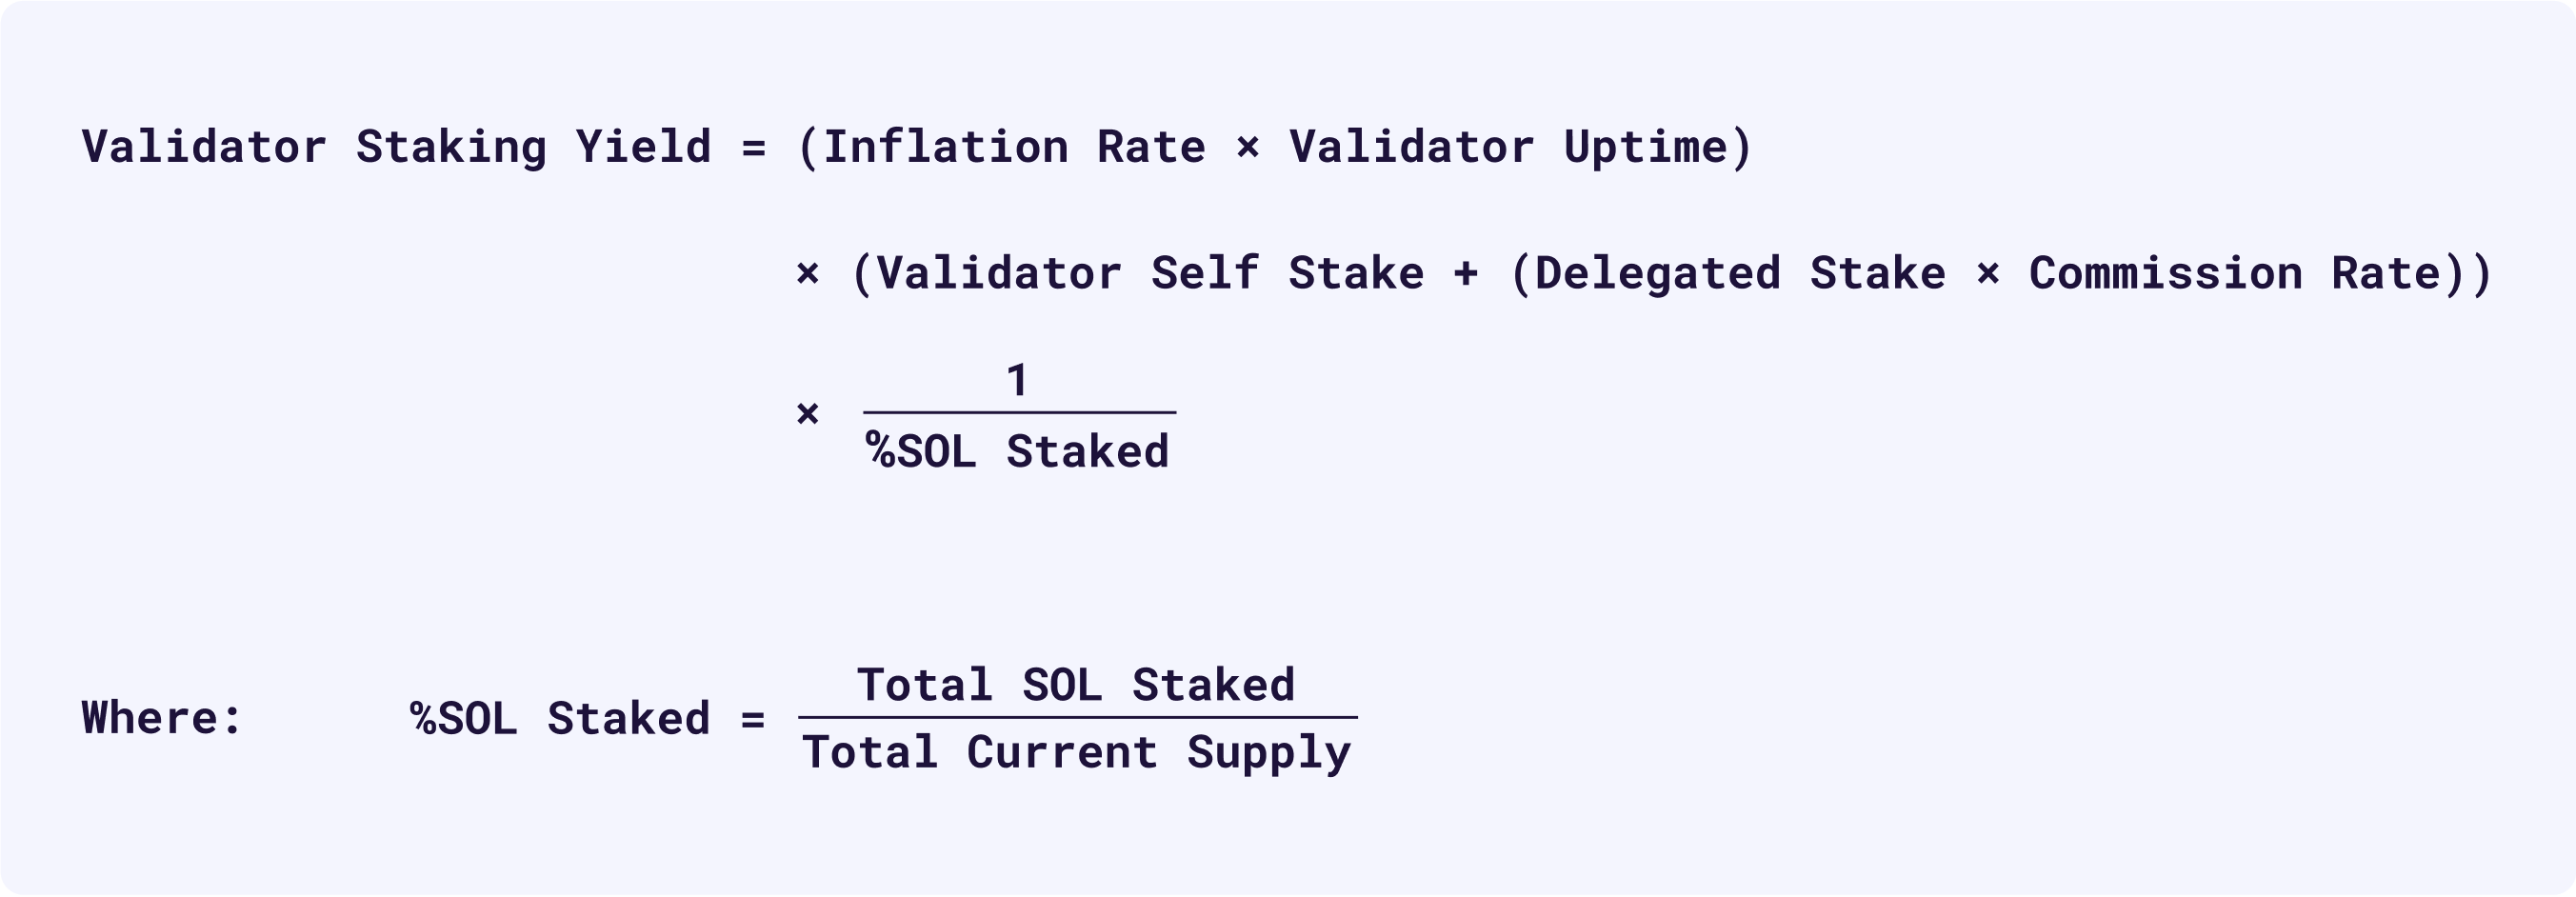Click the multiplication sign before "Validator Uptime"
Viewport: 2576px width, 897px height.
(x=1247, y=148)
